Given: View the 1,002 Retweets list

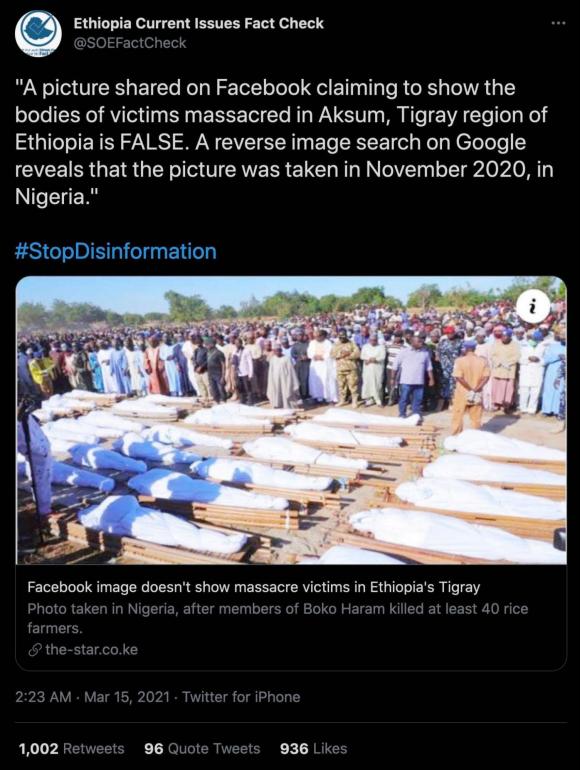Looking at the screenshot, I should (x=71, y=748).
